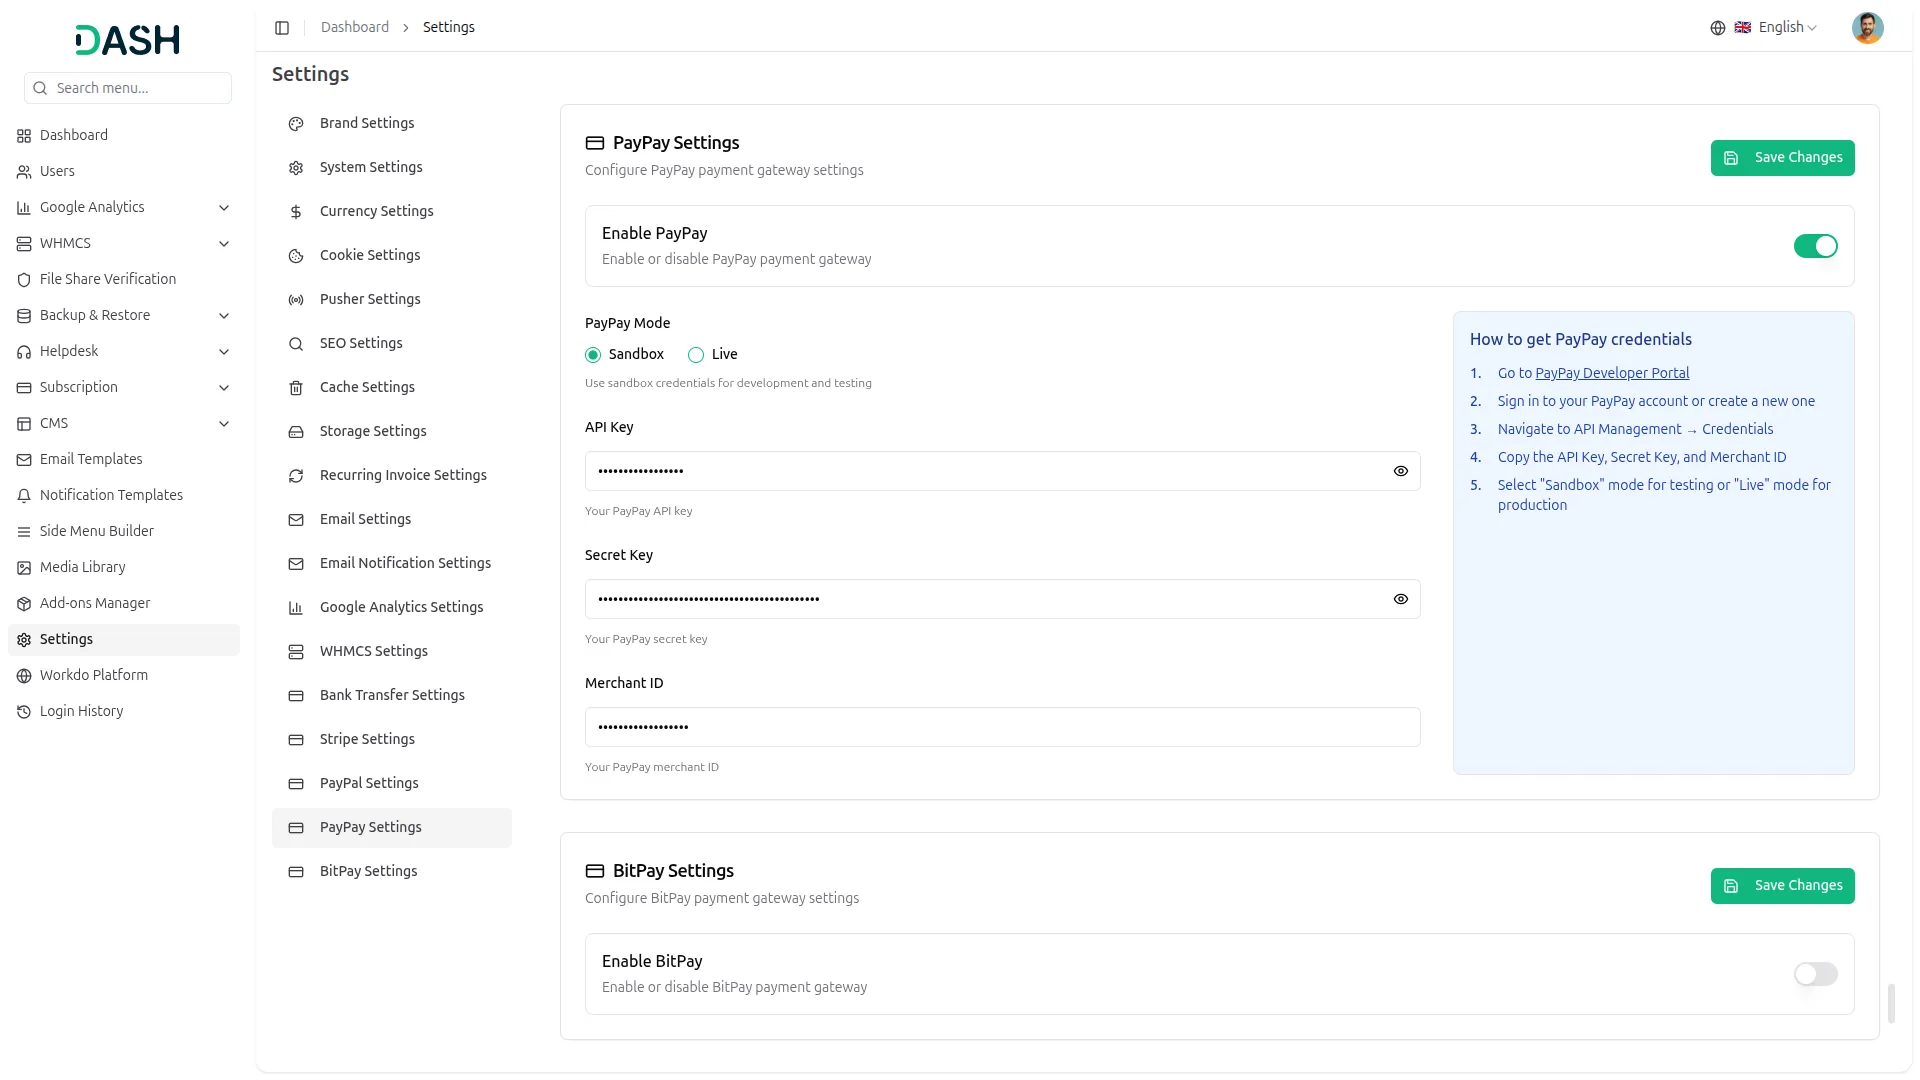Open the PayPay Developer Portal link

pyautogui.click(x=1612, y=373)
